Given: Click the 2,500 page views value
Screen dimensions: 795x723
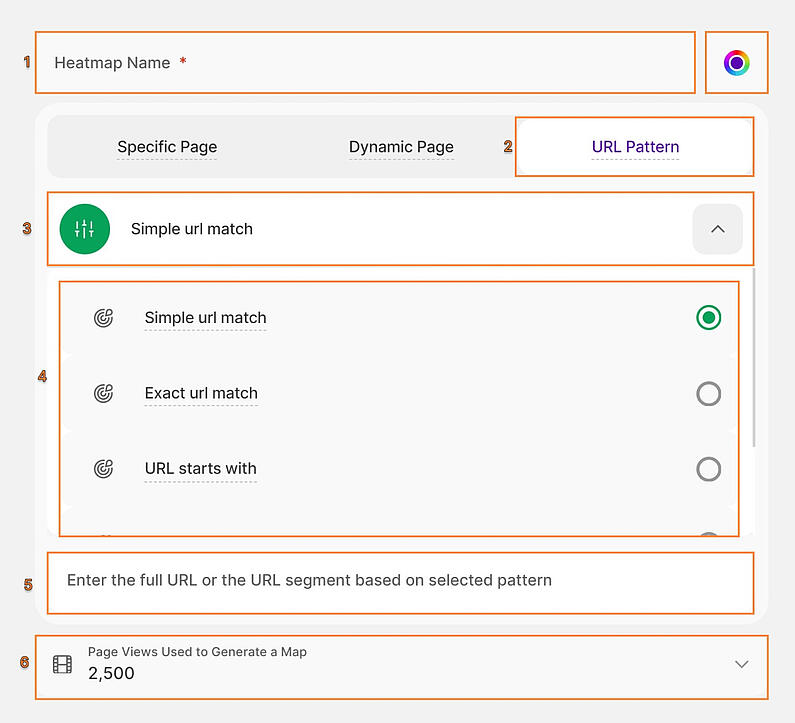Looking at the screenshot, I should coord(111,673).
